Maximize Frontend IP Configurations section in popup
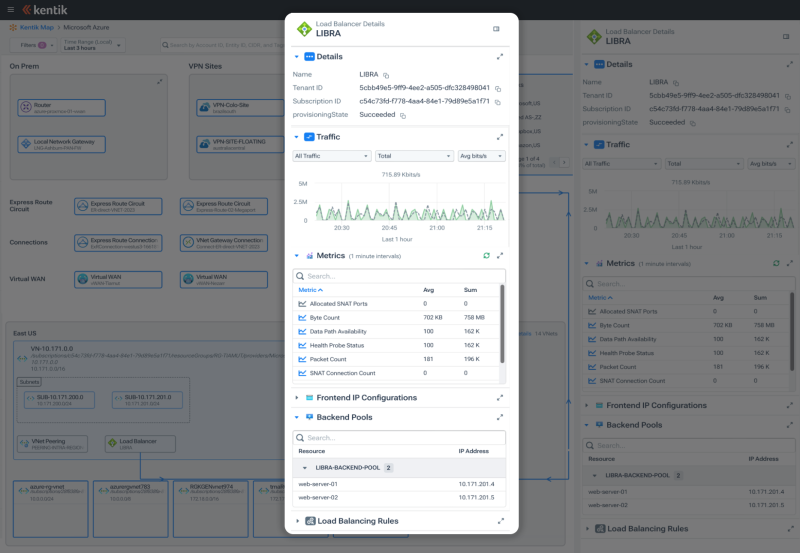Viewport: 800px width, 553px height. (500, 397)
